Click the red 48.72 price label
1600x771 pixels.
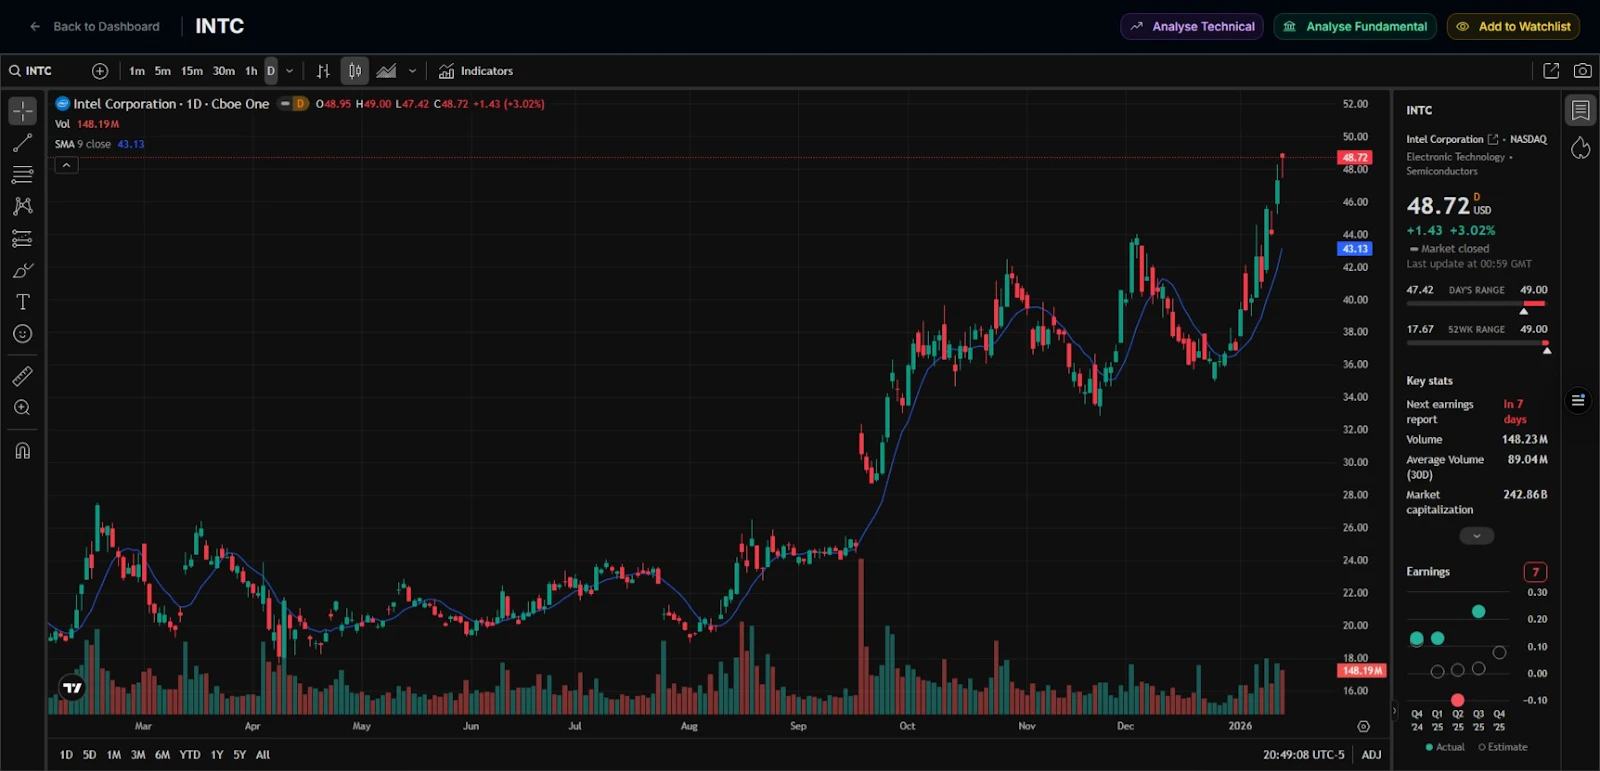(x=1355, y=157)
